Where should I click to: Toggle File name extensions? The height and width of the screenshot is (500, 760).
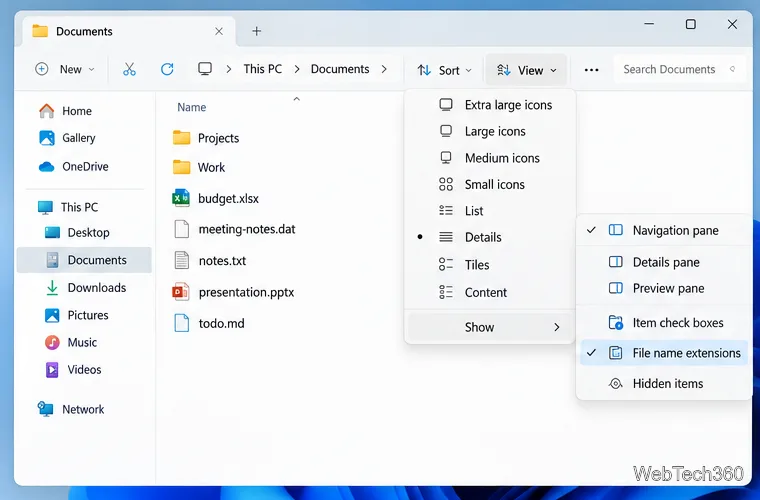click(x=664, y=353)
